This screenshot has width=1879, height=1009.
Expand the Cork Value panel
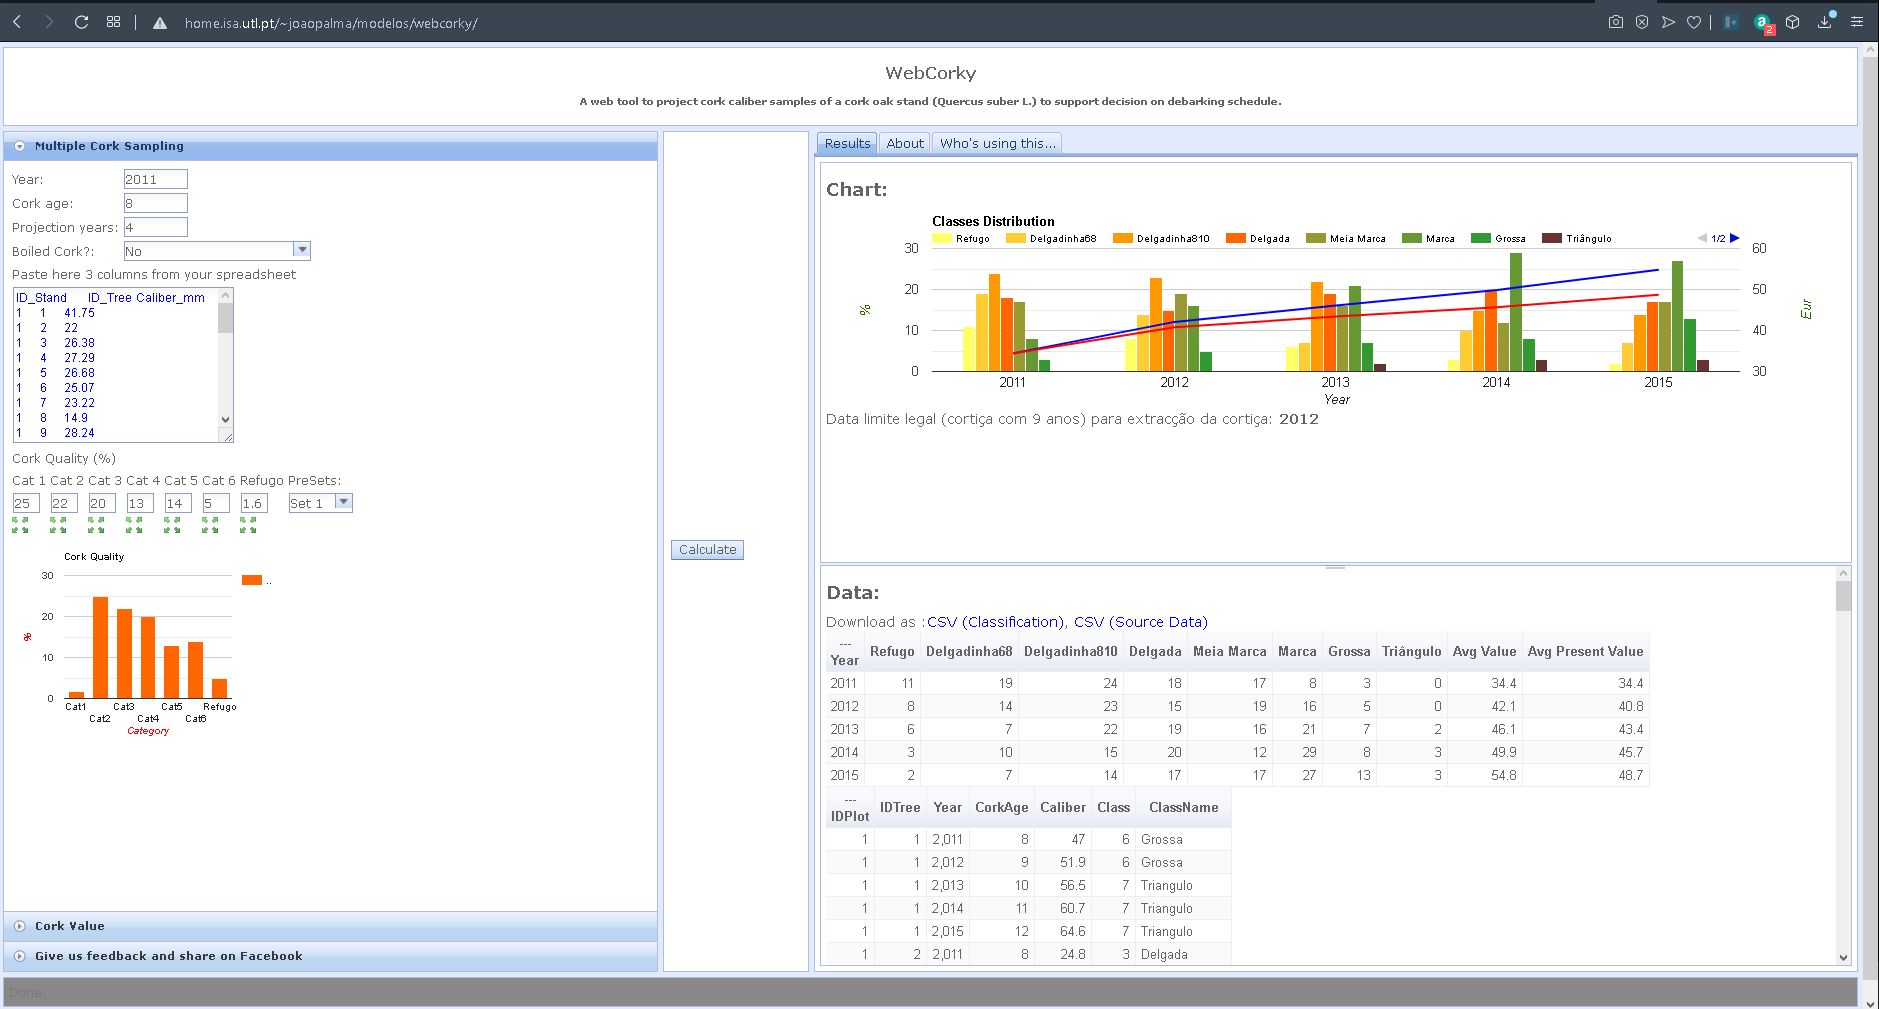[19, 926]
